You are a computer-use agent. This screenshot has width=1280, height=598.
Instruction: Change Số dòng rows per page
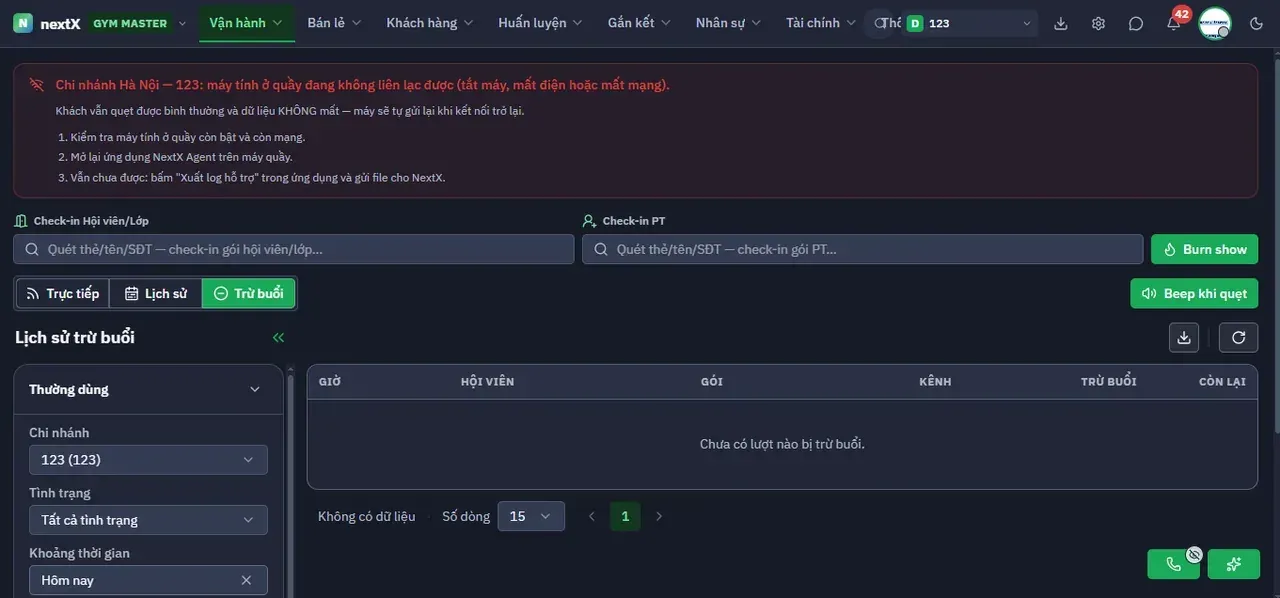pyautogui.click(x=531, y=516)
